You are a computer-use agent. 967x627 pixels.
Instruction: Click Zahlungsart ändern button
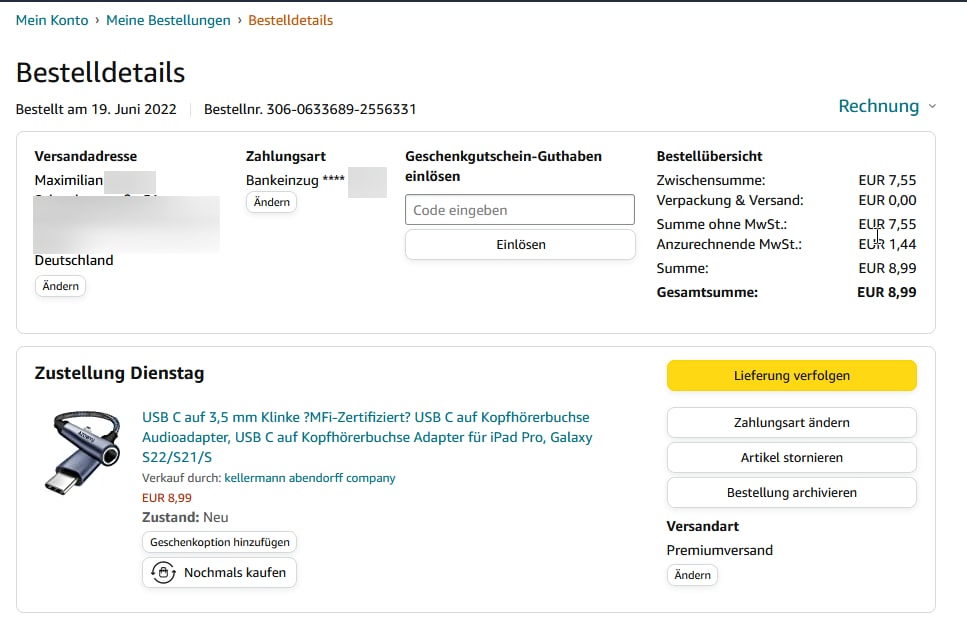[x=791, y=422]
